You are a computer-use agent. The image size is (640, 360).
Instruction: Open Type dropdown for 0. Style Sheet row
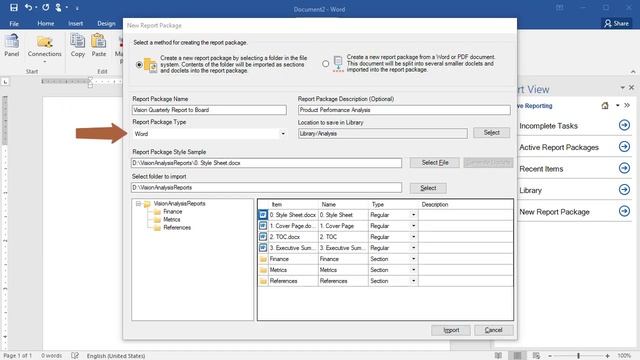point(413,215)
